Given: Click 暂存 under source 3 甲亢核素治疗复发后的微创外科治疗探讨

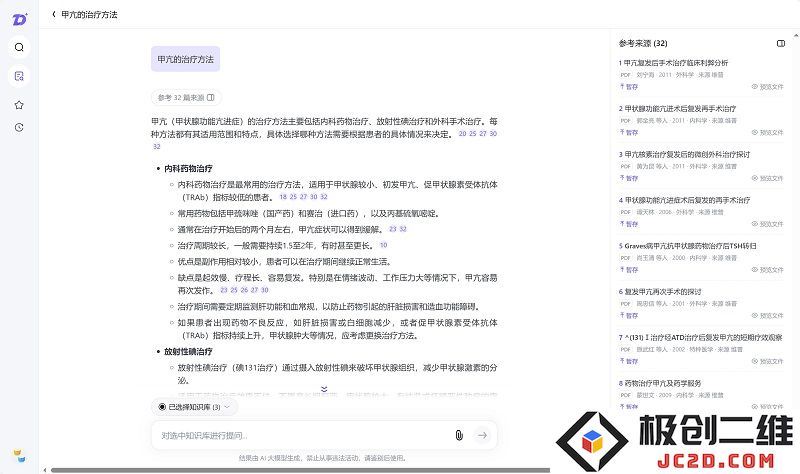Looking at the screenshot, I should tap(629, 178).
